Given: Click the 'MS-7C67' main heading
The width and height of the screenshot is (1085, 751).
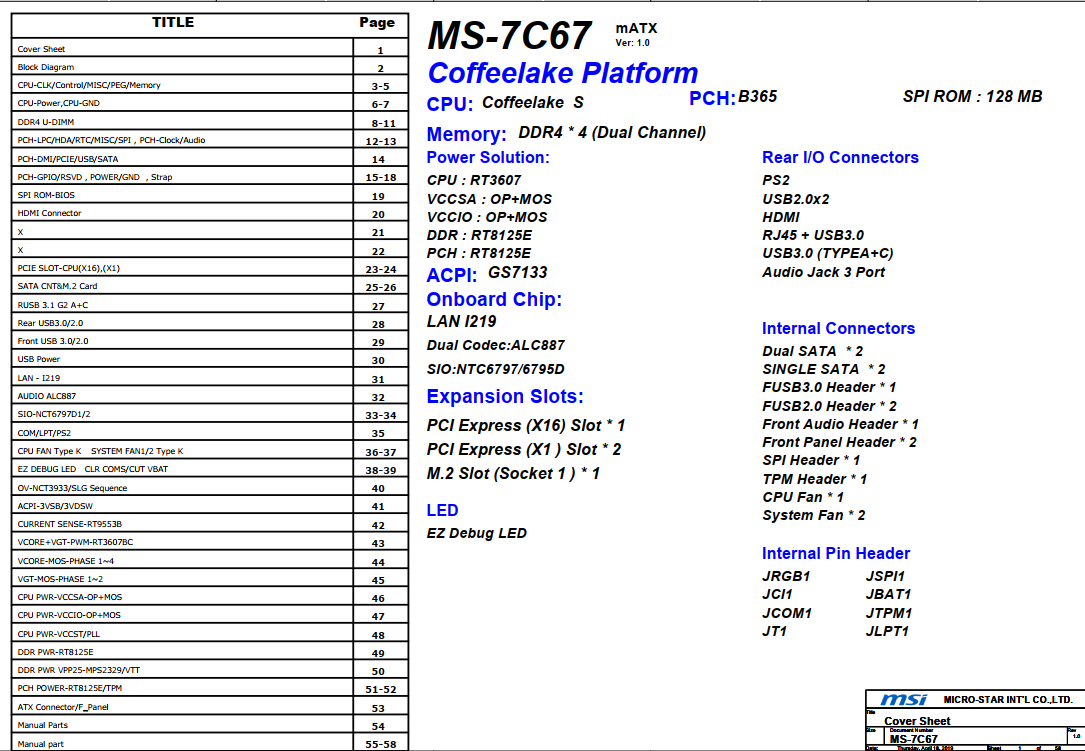Looking at the screenshot, I should tap(509, 35).
